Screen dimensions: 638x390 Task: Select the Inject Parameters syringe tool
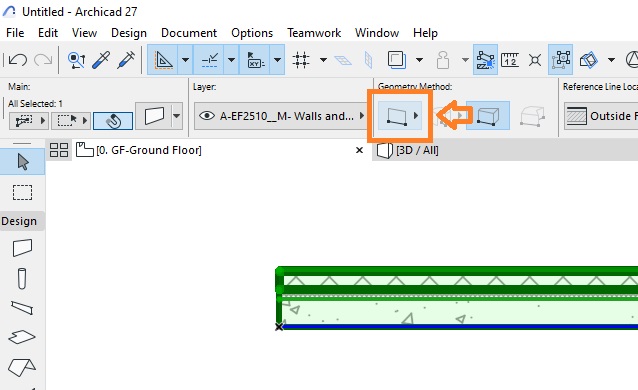click(x=126, y=60)
